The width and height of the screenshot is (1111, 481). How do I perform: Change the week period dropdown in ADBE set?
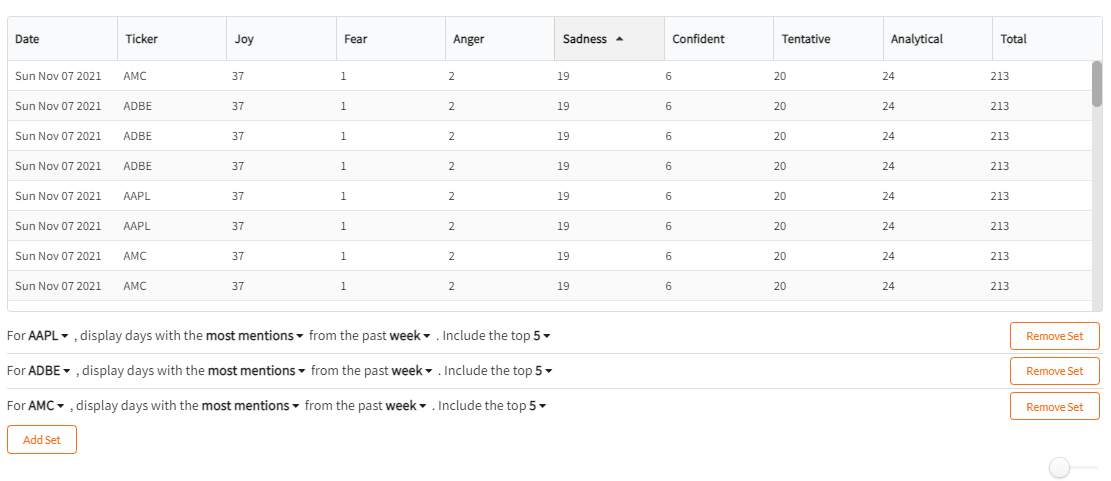pos(412,370)
